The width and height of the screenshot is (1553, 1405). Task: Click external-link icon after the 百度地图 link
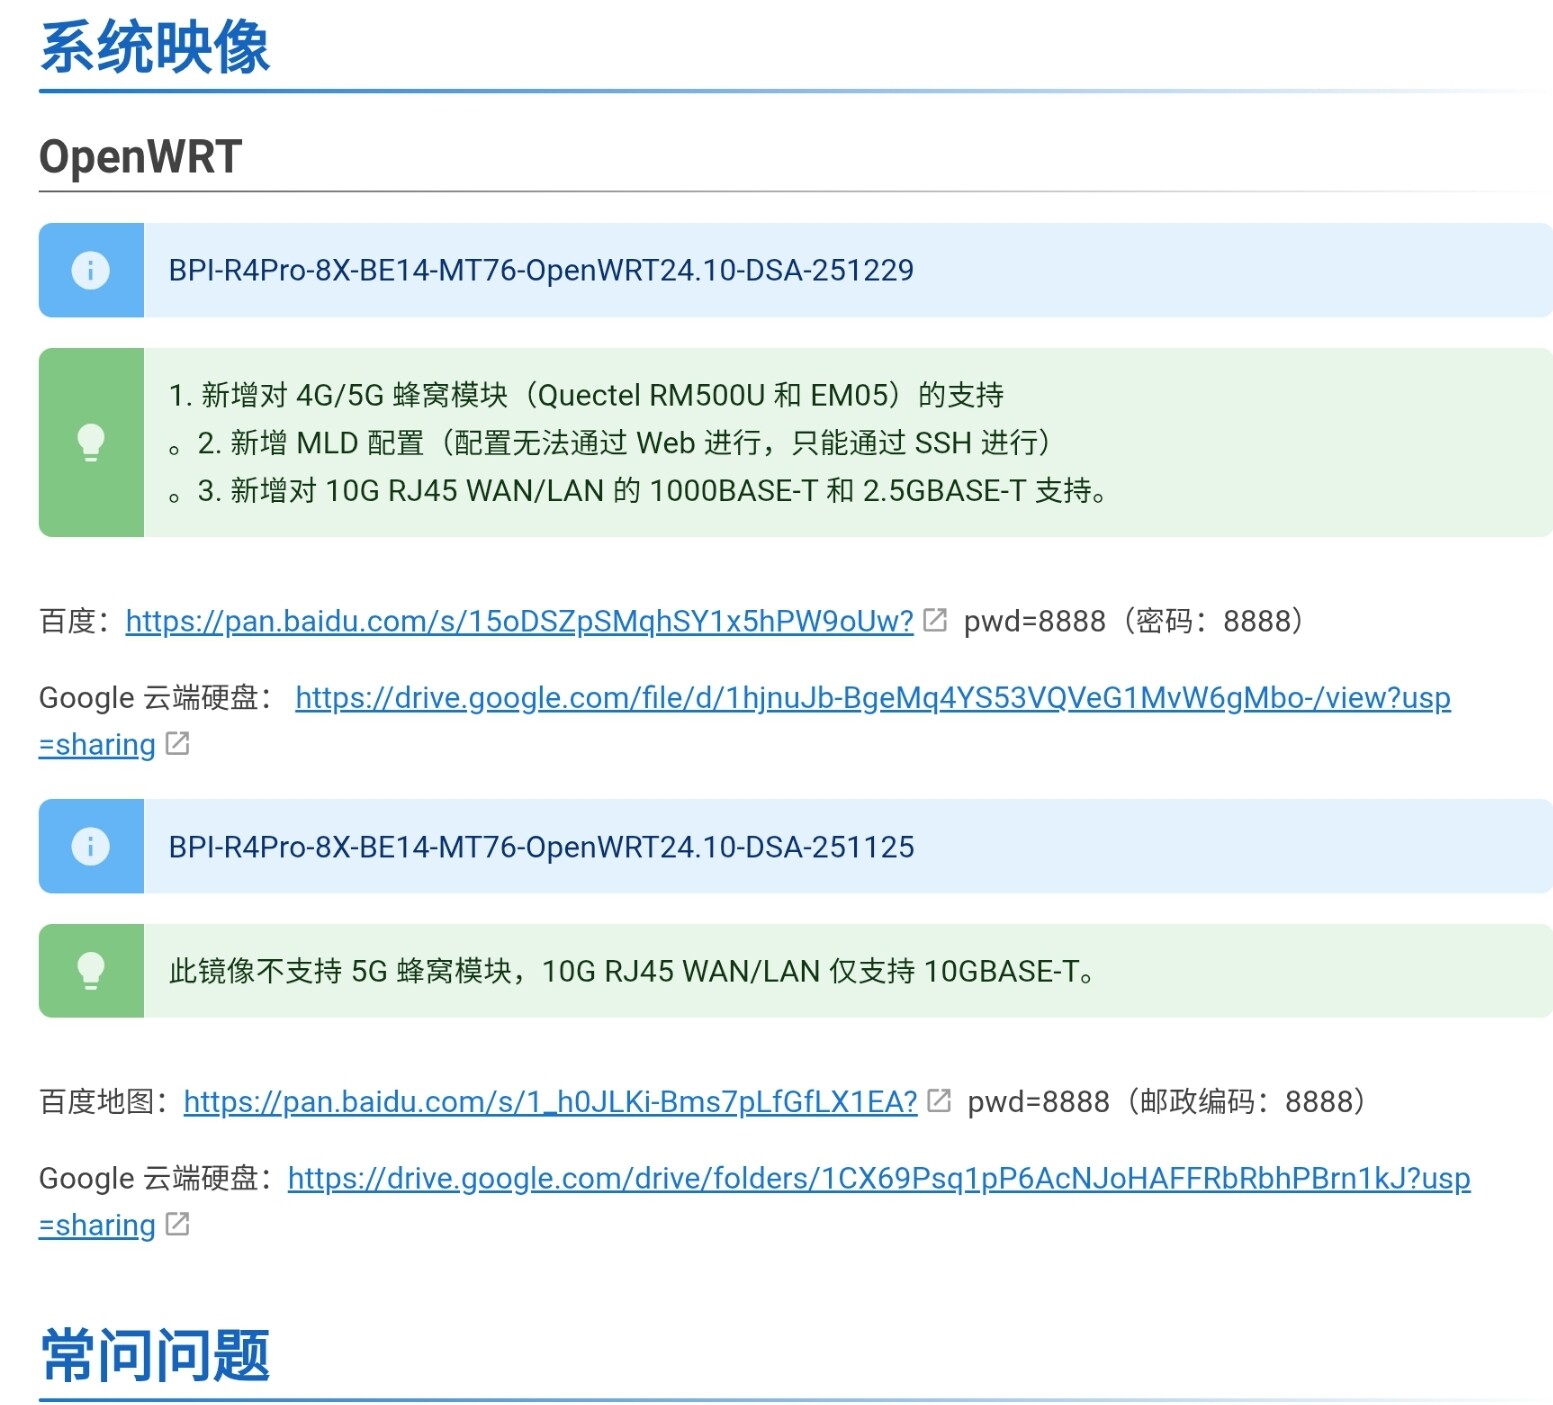click(939, 1101)
